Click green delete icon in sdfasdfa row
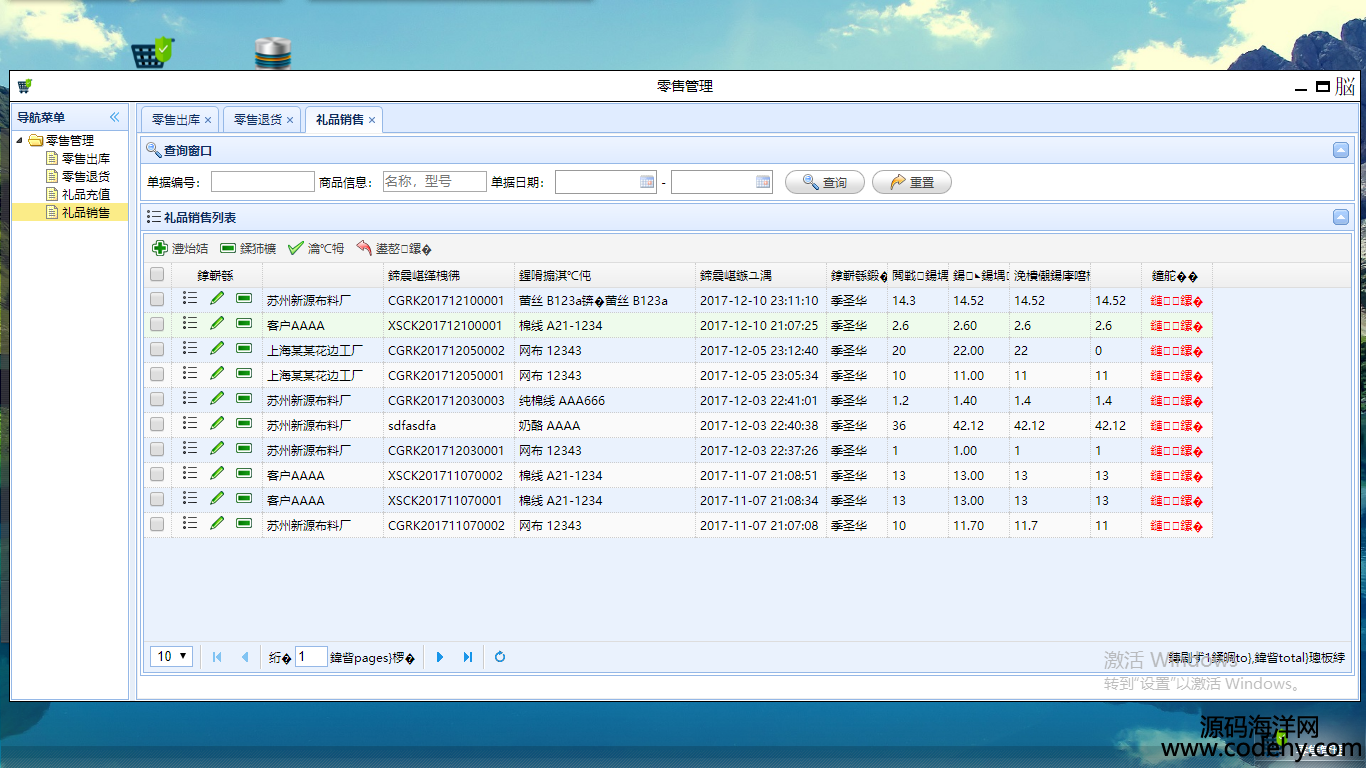Image resolution: width=1366 pixels, height=768 pixels. (x=244, y=424)
